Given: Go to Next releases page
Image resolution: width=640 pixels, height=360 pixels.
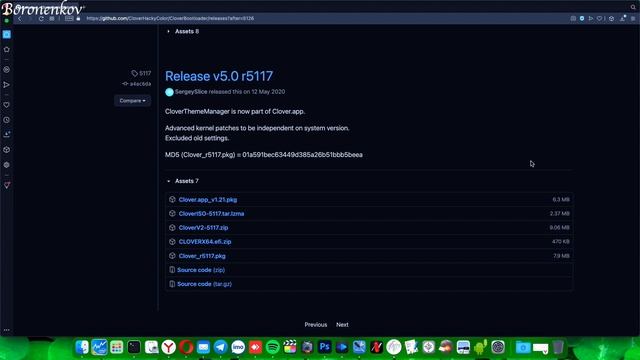Looking at the screenshot, I should click(x=342, y=325).
